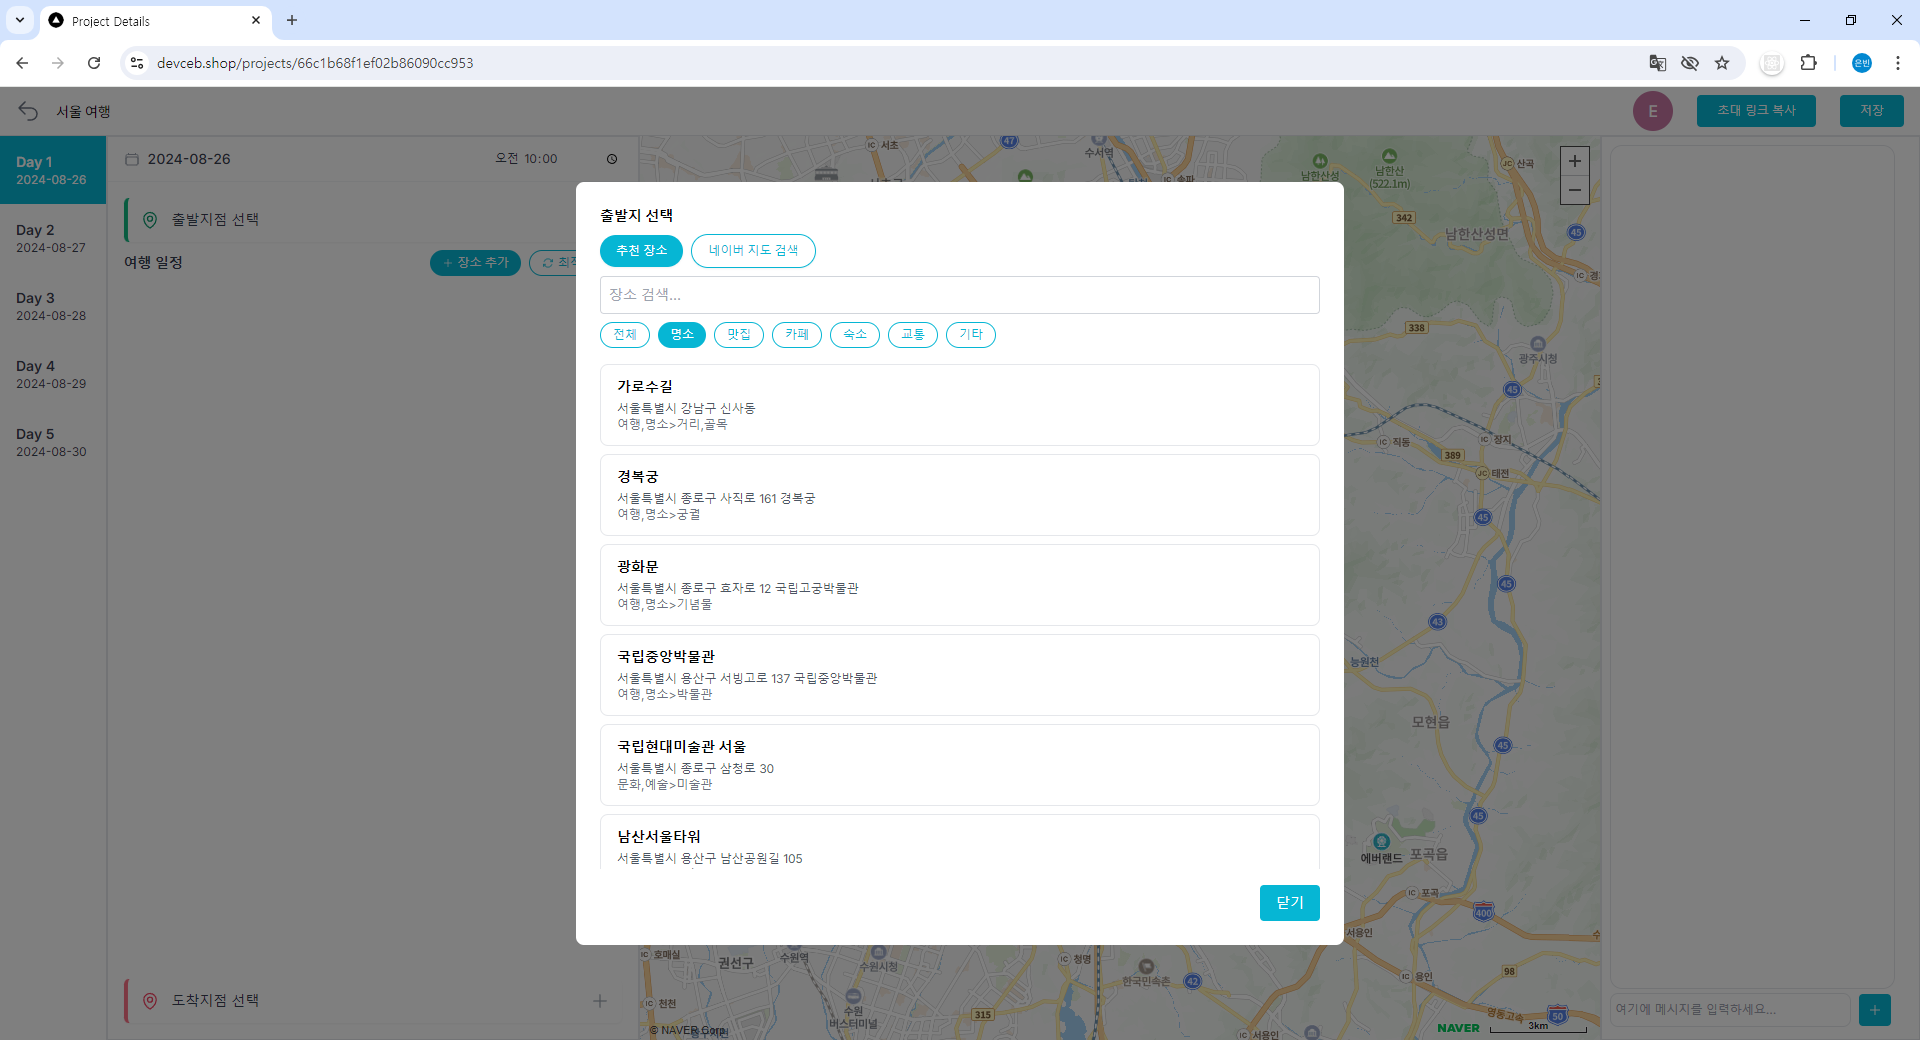
Task: Switch to 네이버 지도 검색 tab
Action: tap(753, 251)
